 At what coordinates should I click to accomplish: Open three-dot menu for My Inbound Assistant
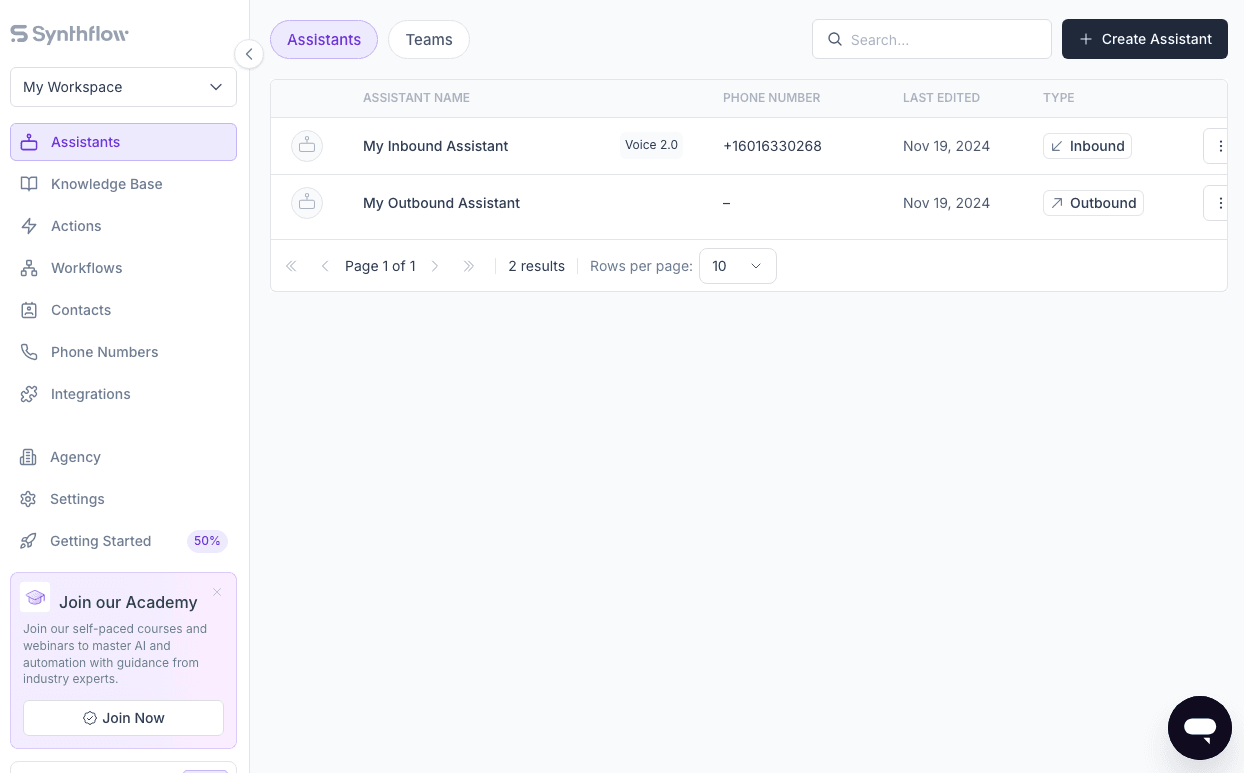(1219, 146)
